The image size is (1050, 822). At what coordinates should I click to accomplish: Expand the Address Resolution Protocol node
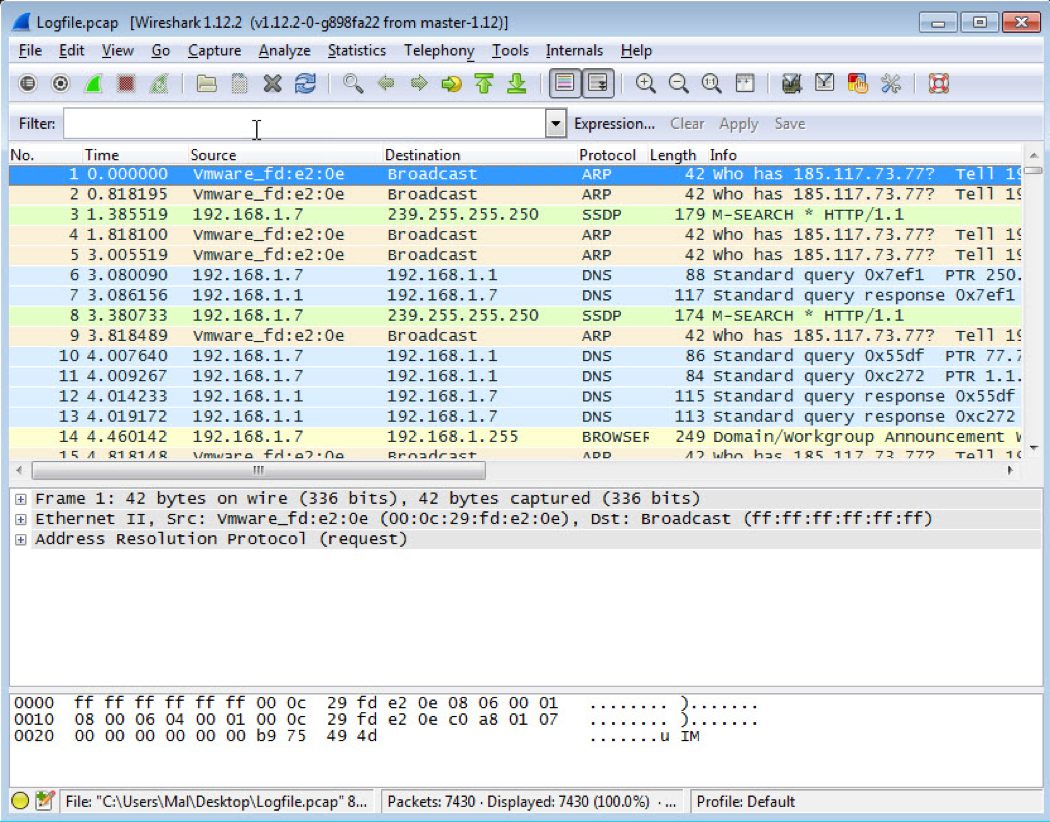[20, 539]
